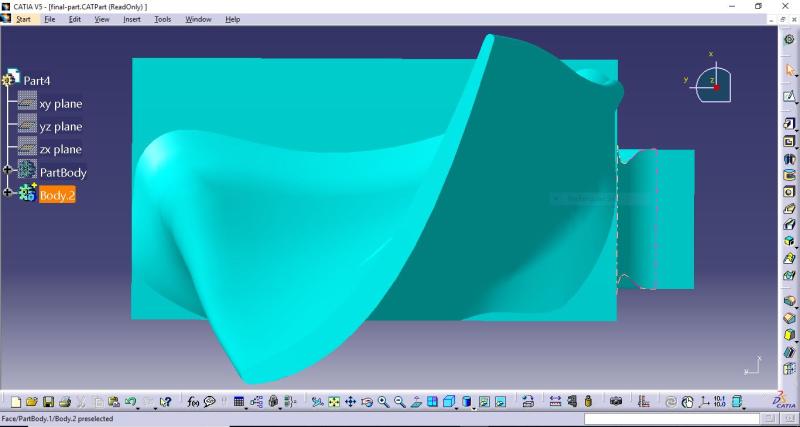Click the Print icon in bottom toolbar
The width and height of the screenshot is (800, 427).
pos(64,402)
